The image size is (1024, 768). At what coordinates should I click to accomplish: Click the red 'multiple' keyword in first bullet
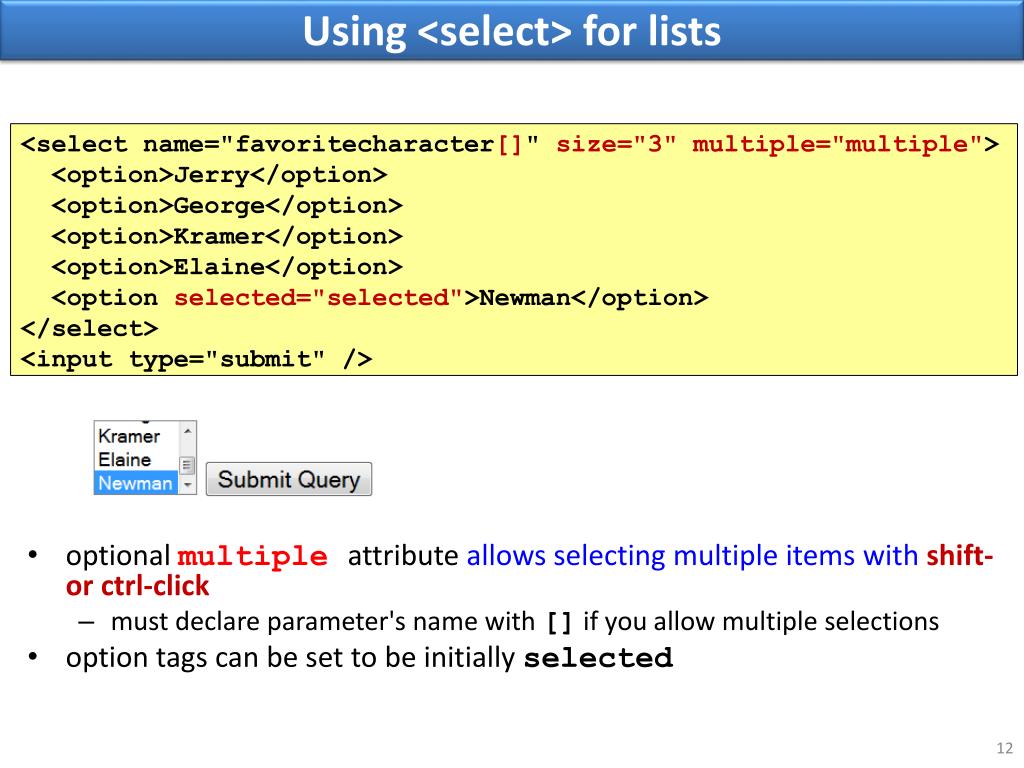pos(252,557)
